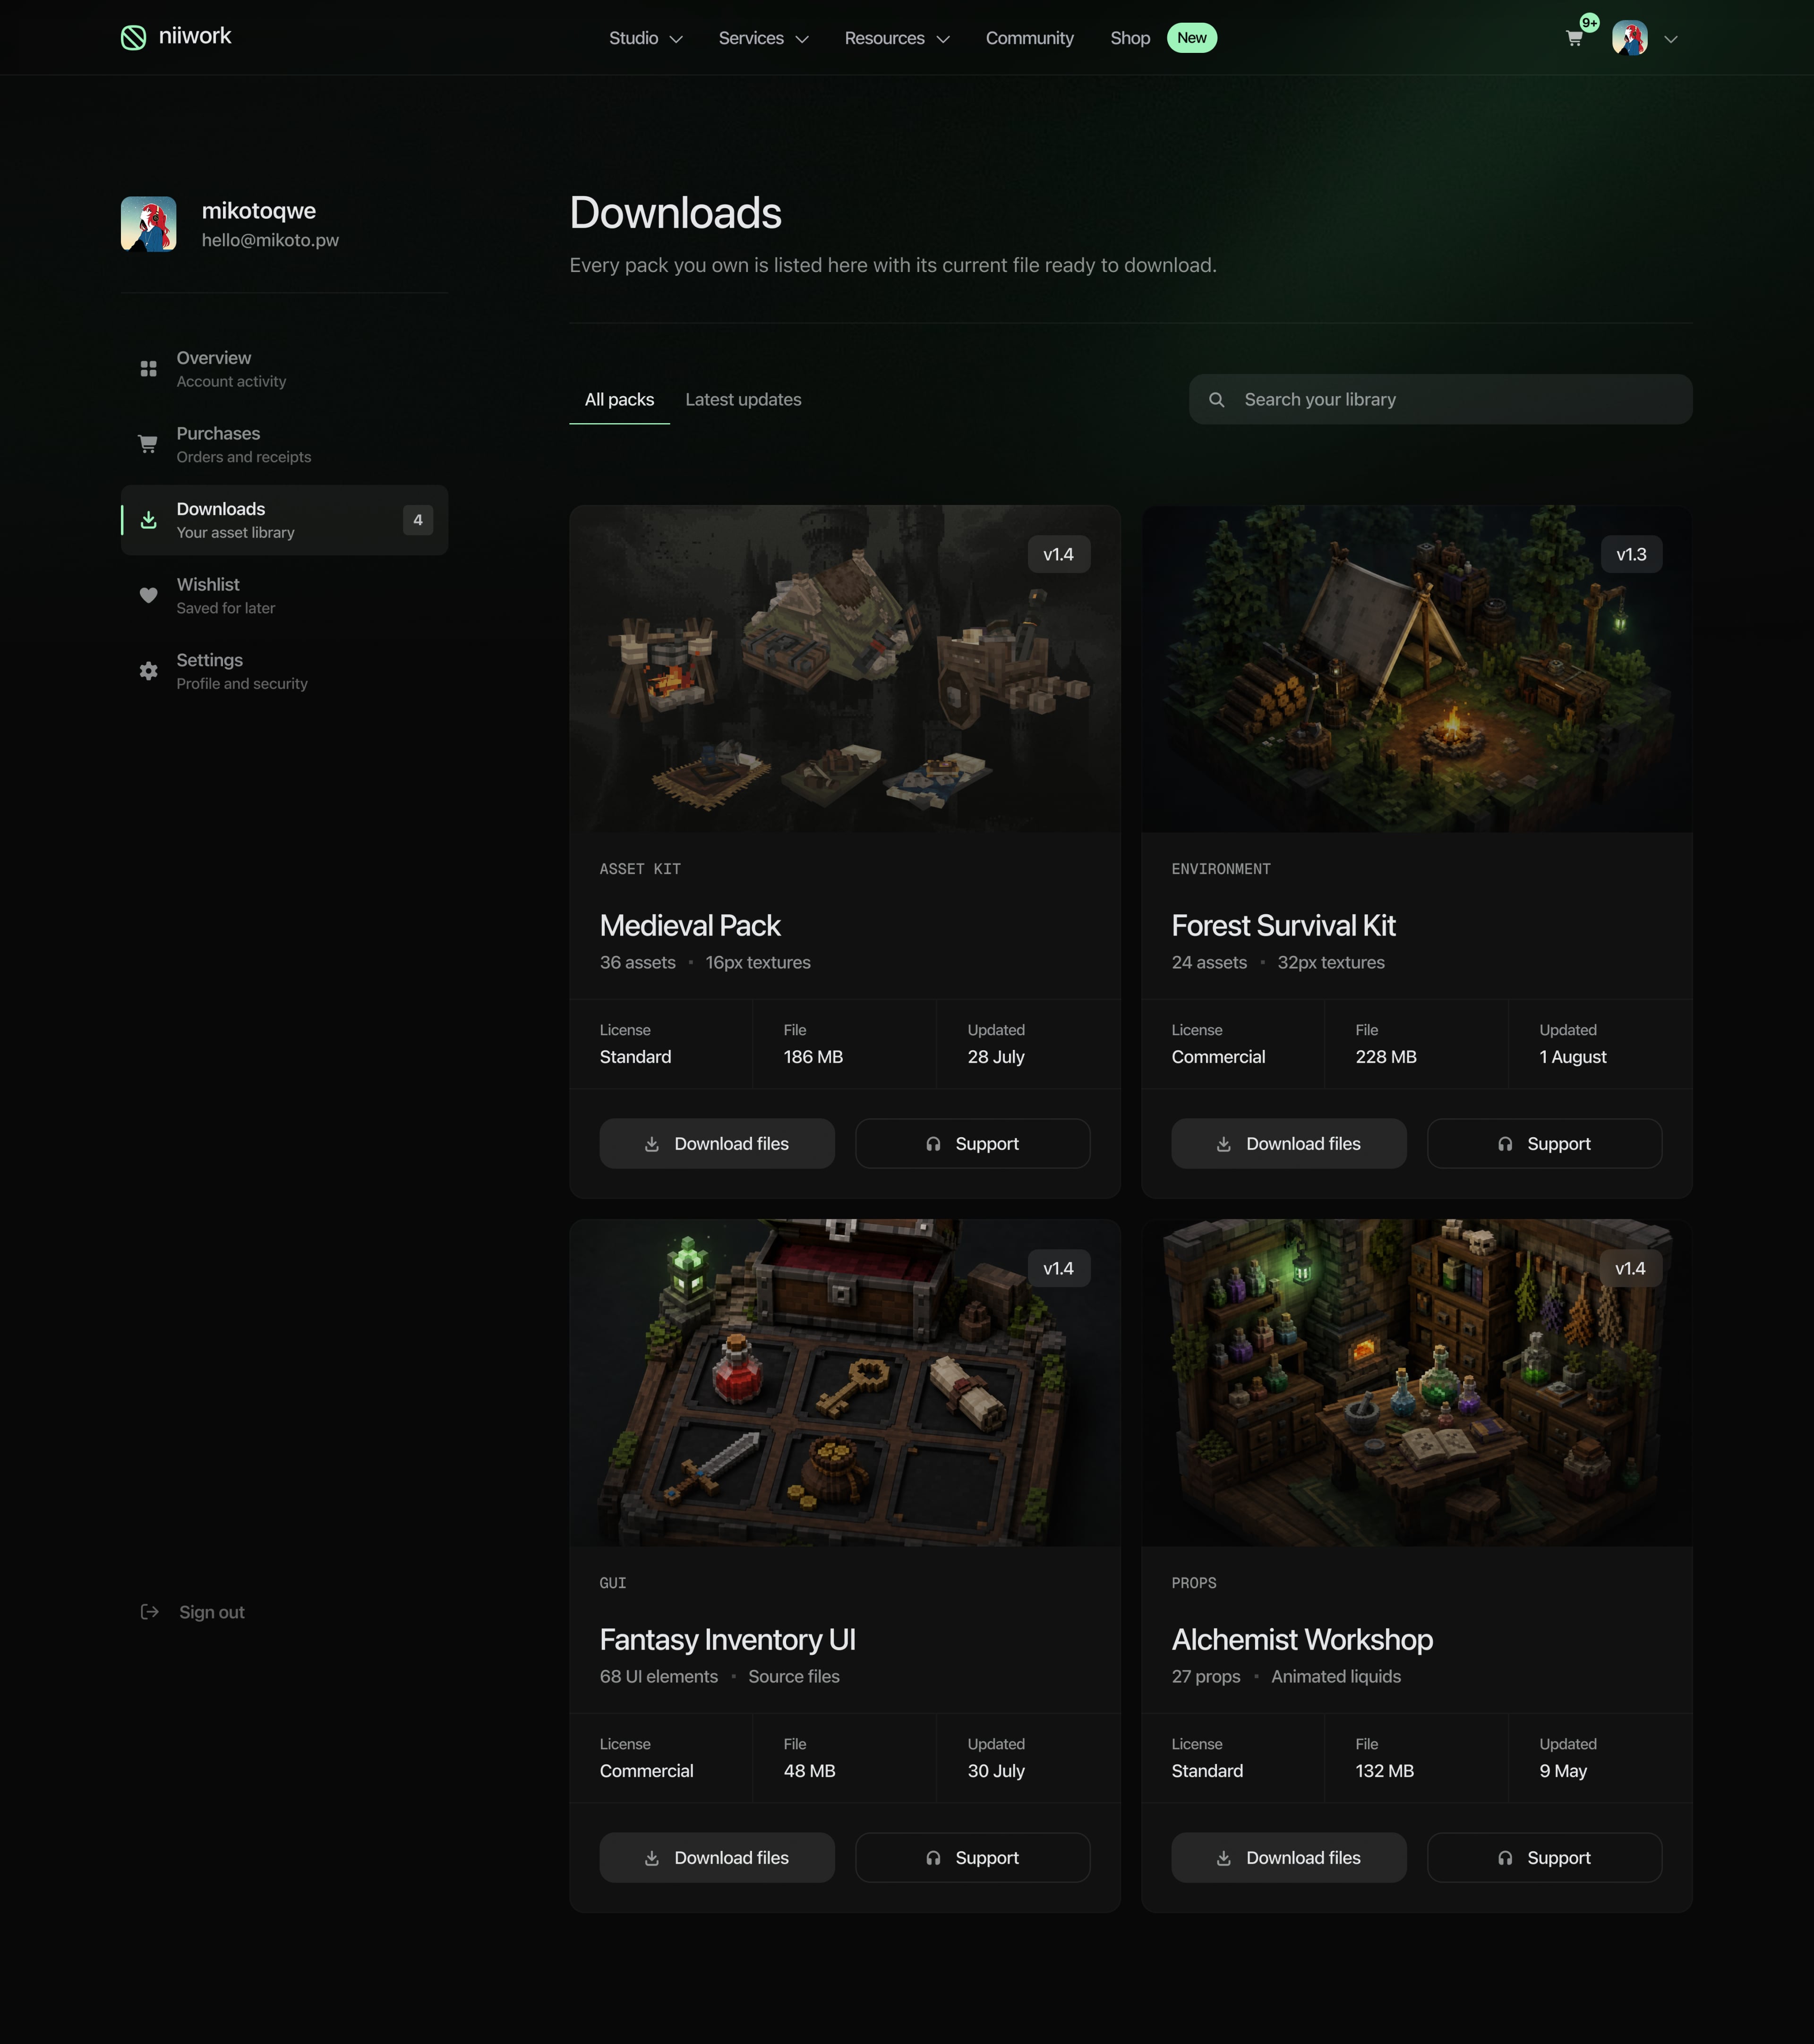
Task: Open the Fantasy Inventory UI preview image
Action: pos(845,1383)
